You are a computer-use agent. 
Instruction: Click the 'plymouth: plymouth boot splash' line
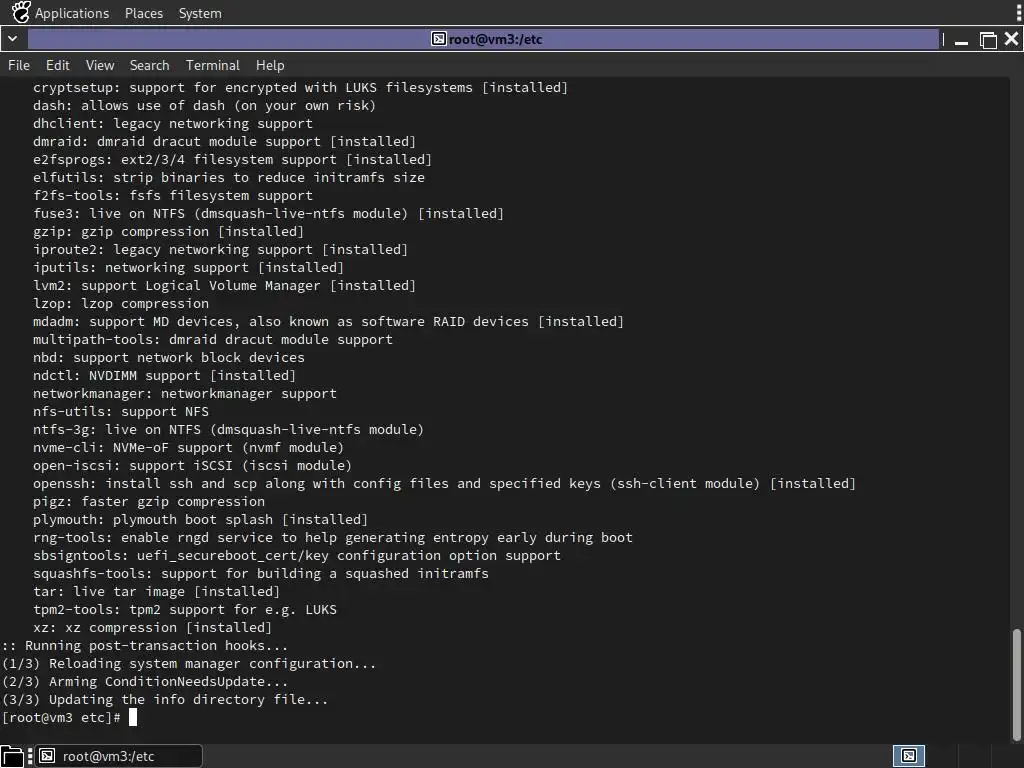coord(200,520)
